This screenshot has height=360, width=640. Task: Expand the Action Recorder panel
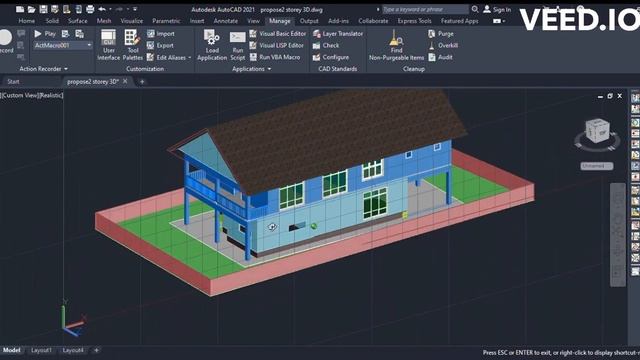pos(44,69)
